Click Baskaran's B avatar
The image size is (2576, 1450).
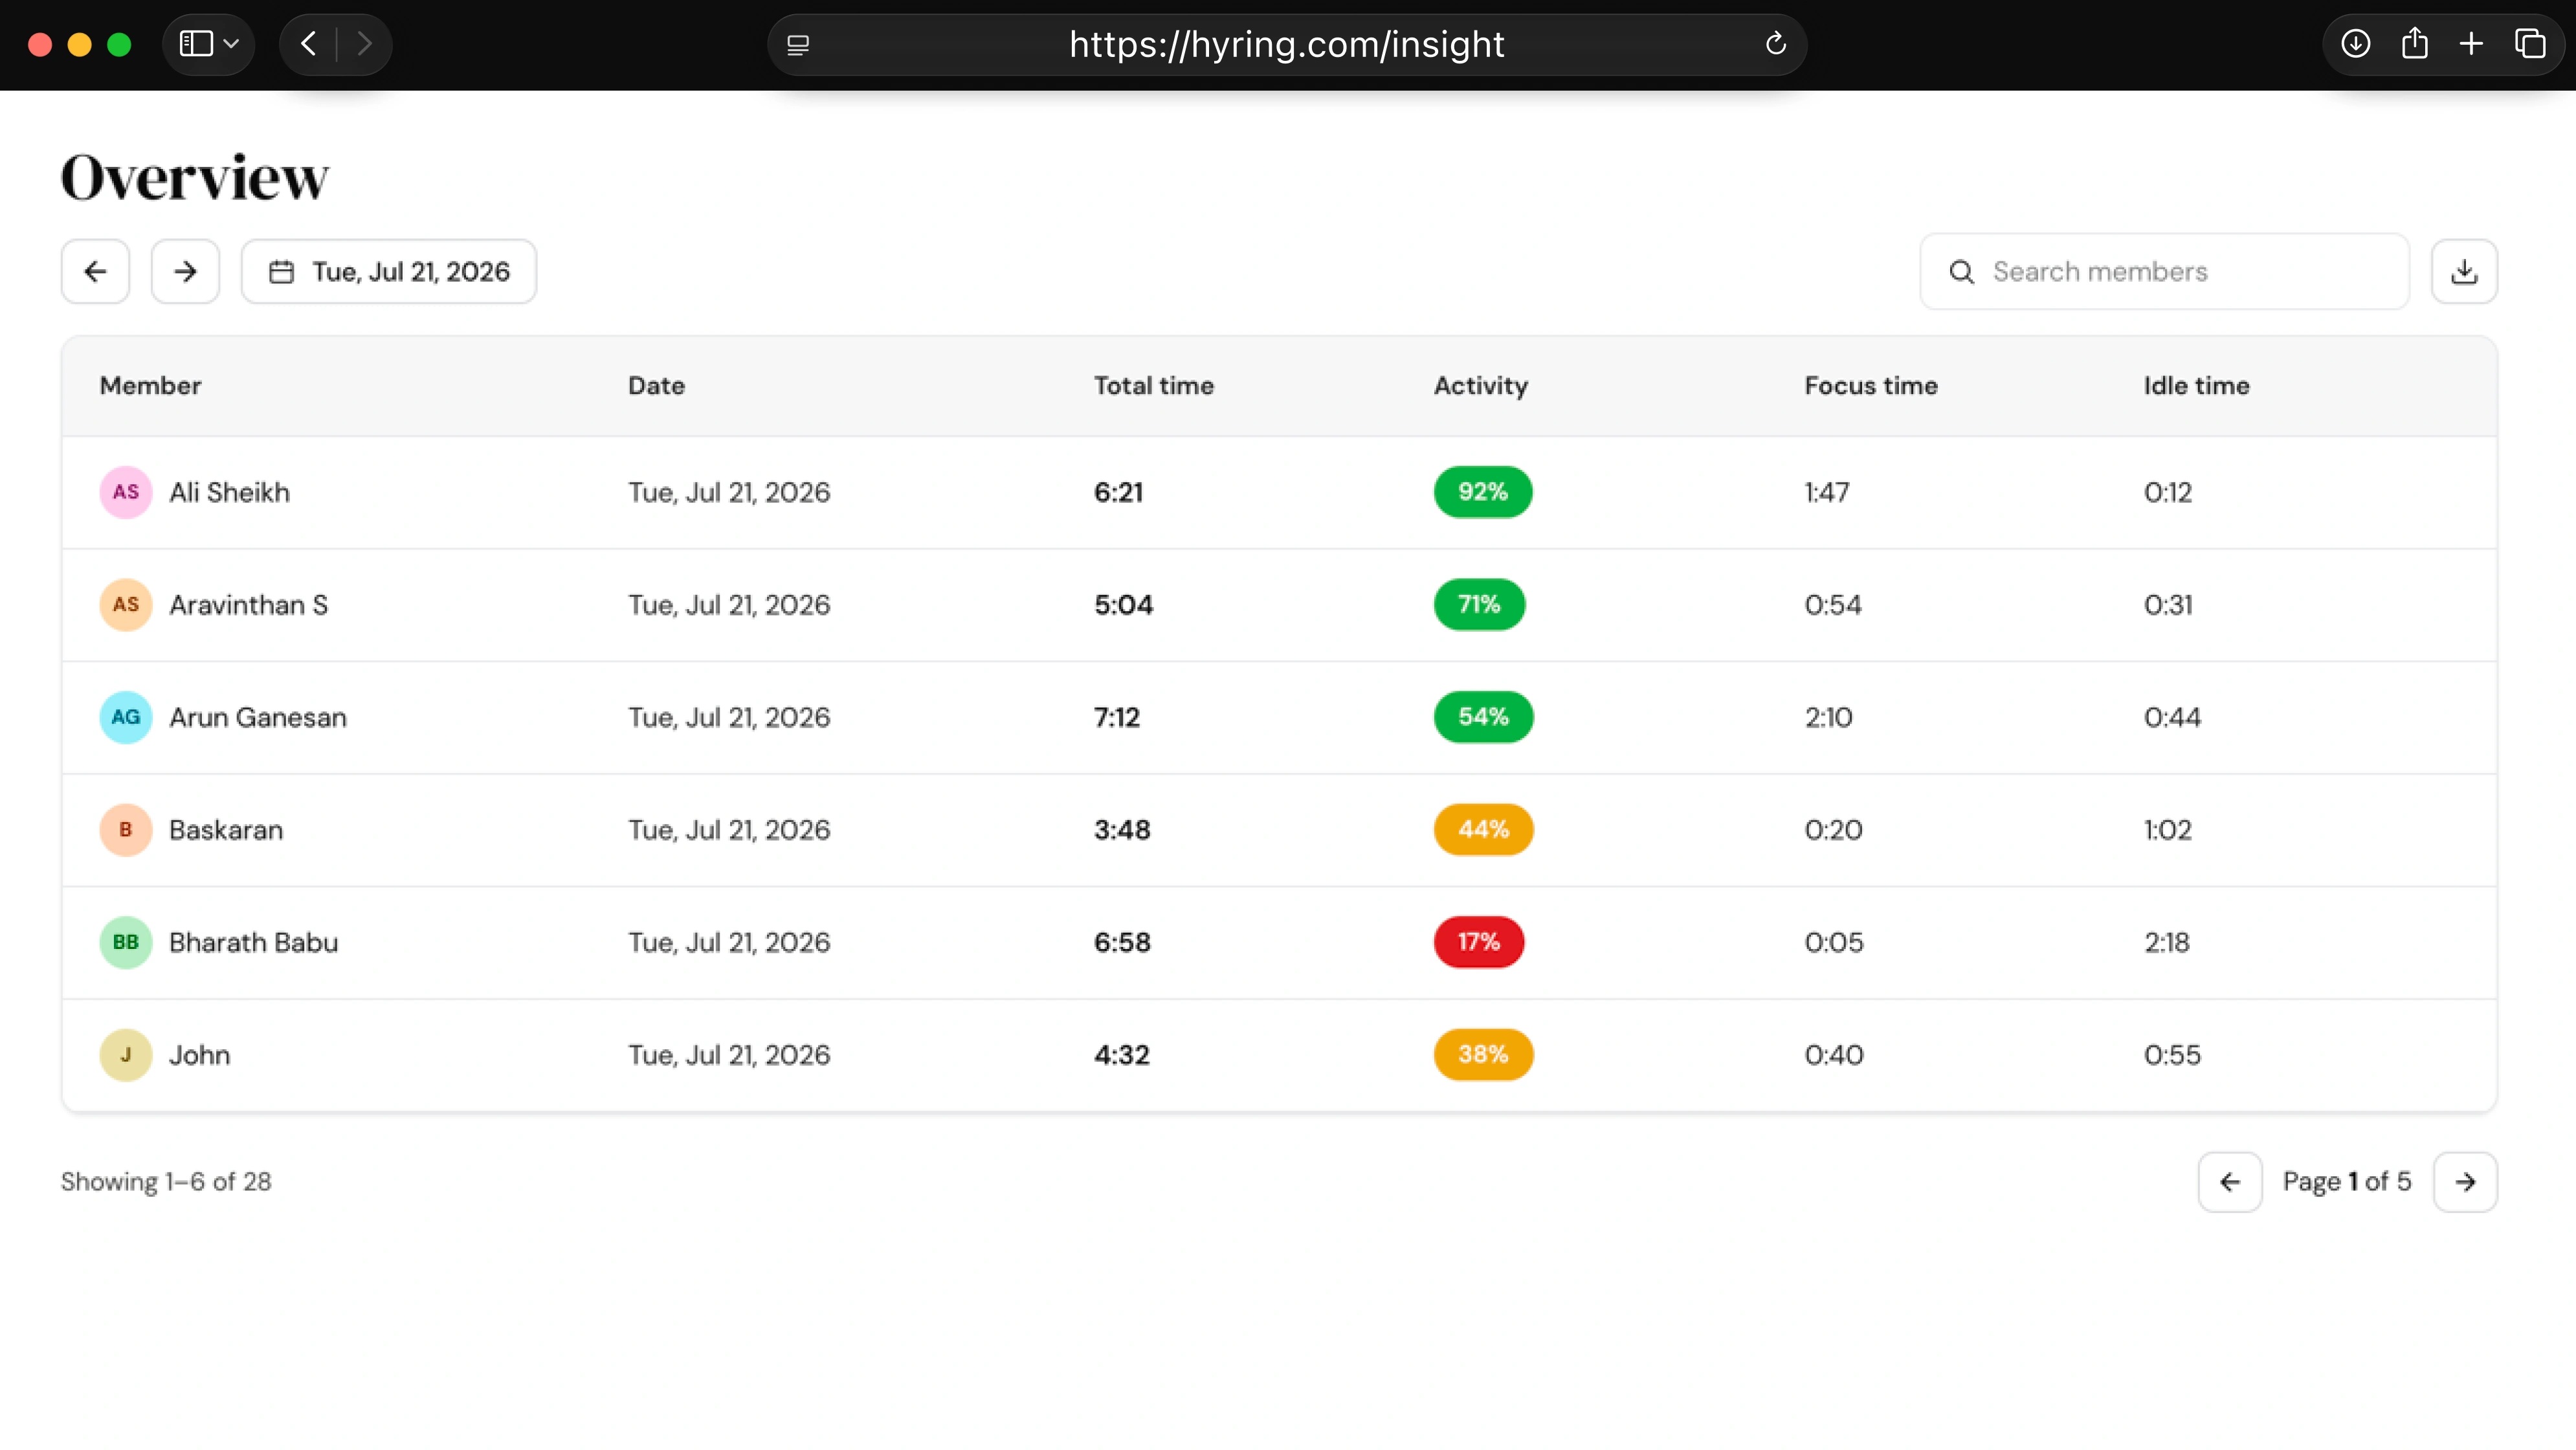tap(126, 830)
